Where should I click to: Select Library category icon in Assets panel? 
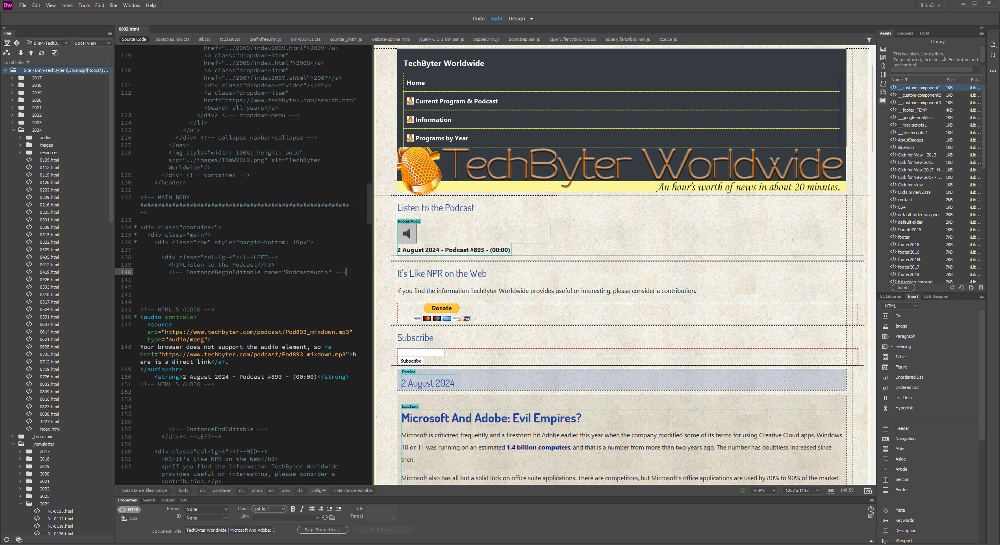point(883,100)
